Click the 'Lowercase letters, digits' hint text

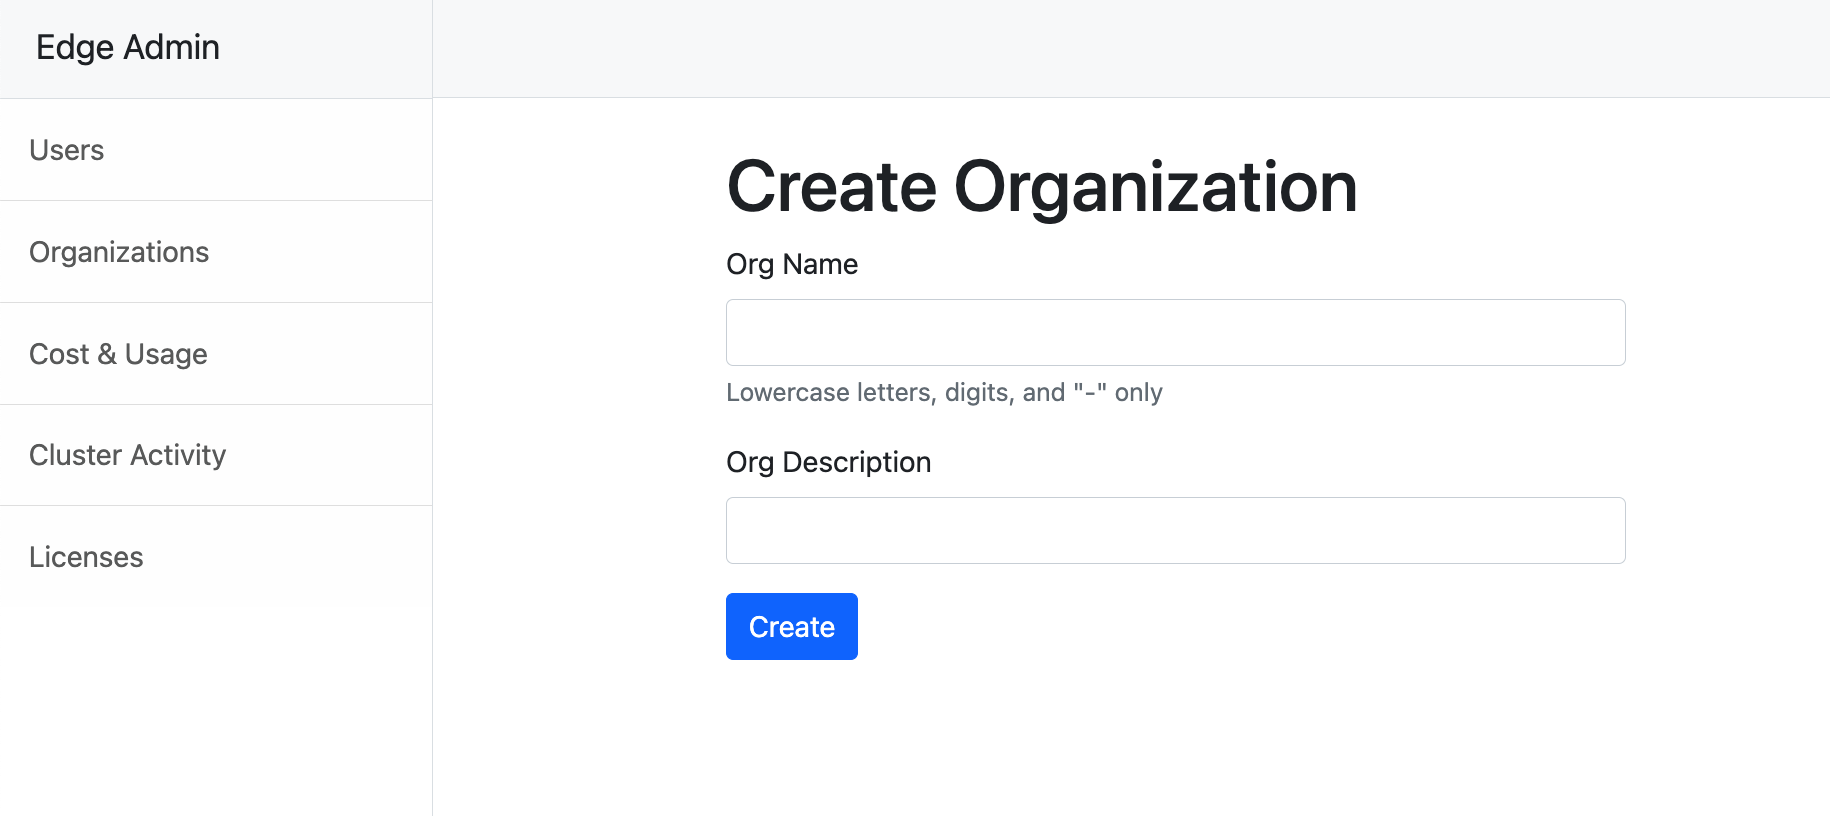click(944, 392)
